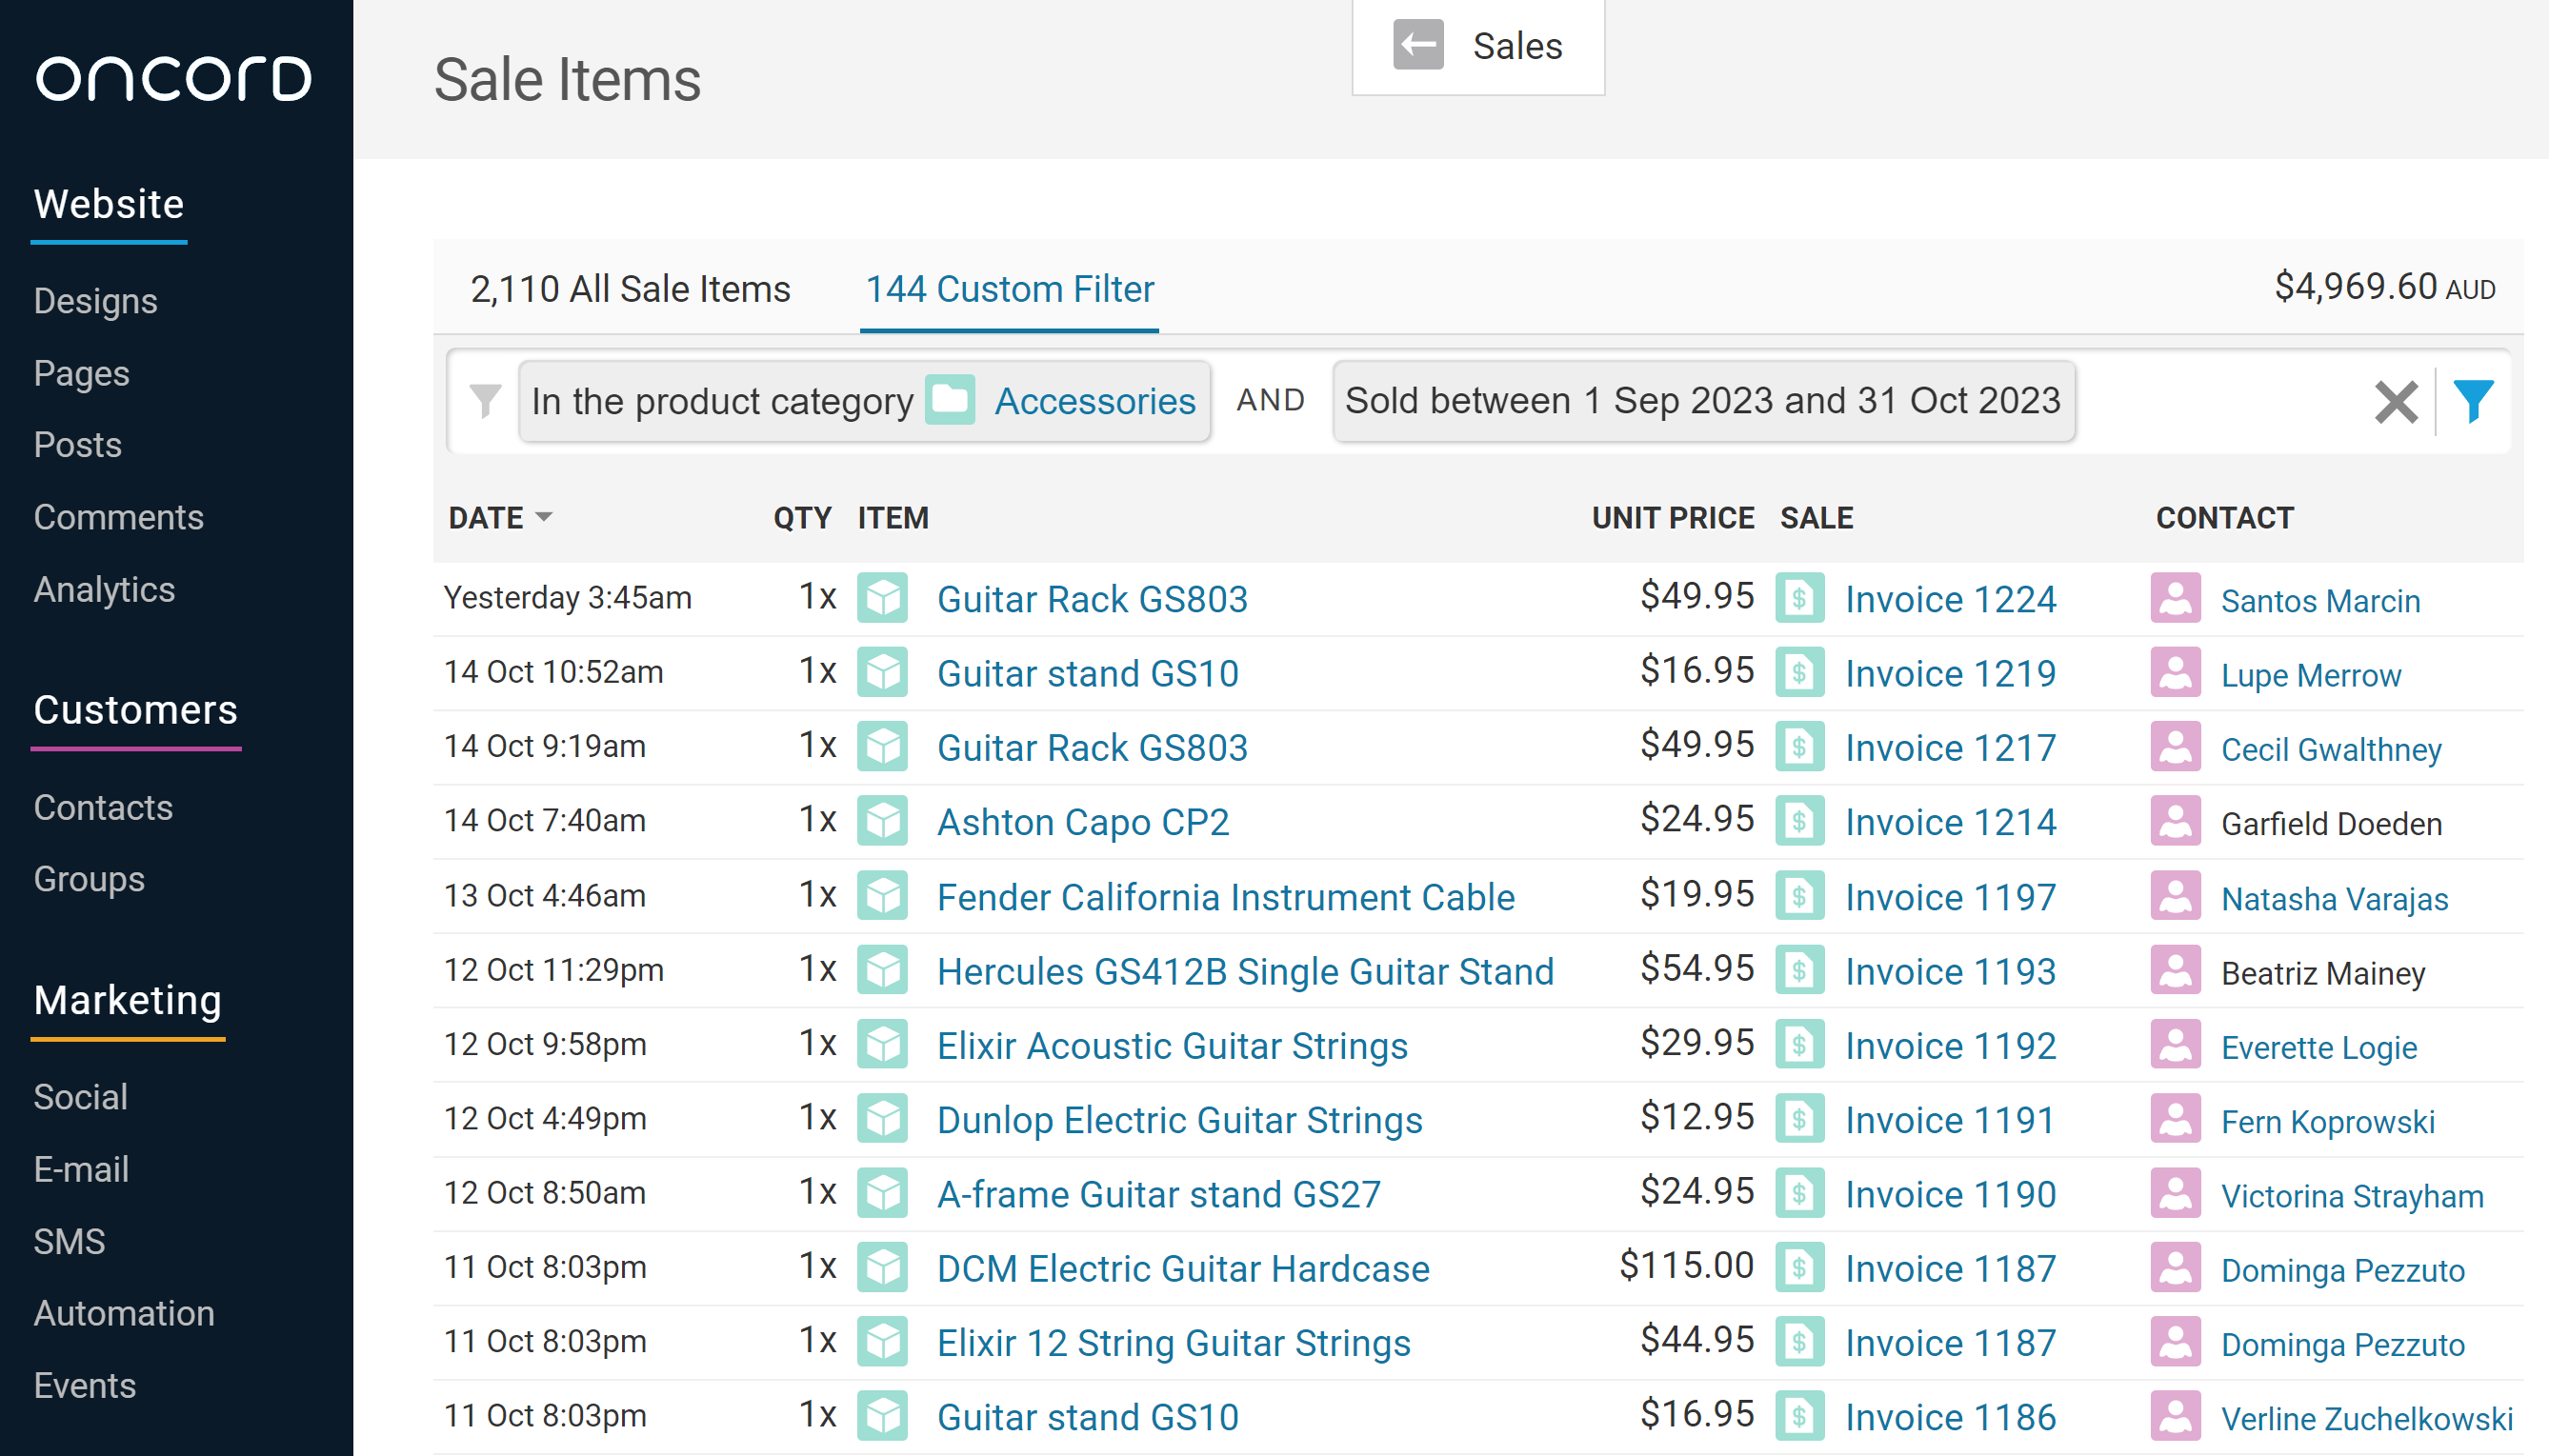This screenshot has height=1456, width=2549.
Task: Click product cube icon for Ashton Capo CP2
Action: point(882,821)
